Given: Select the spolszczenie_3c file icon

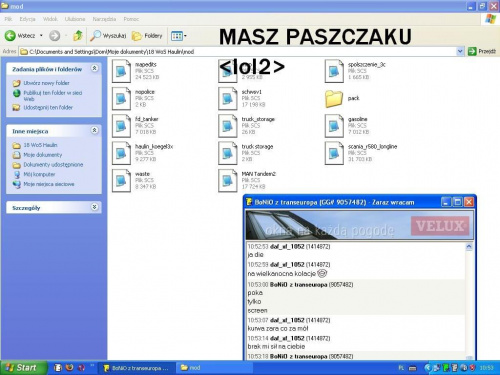Looking at the screenshot, I should 334,71.
